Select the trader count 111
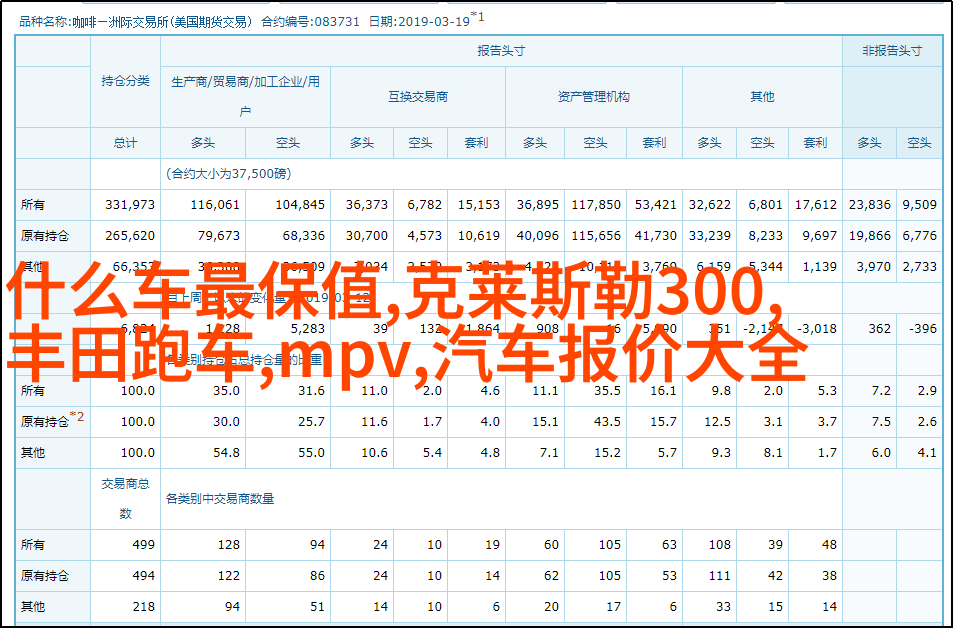953x628 pixels. pos(720,576)
